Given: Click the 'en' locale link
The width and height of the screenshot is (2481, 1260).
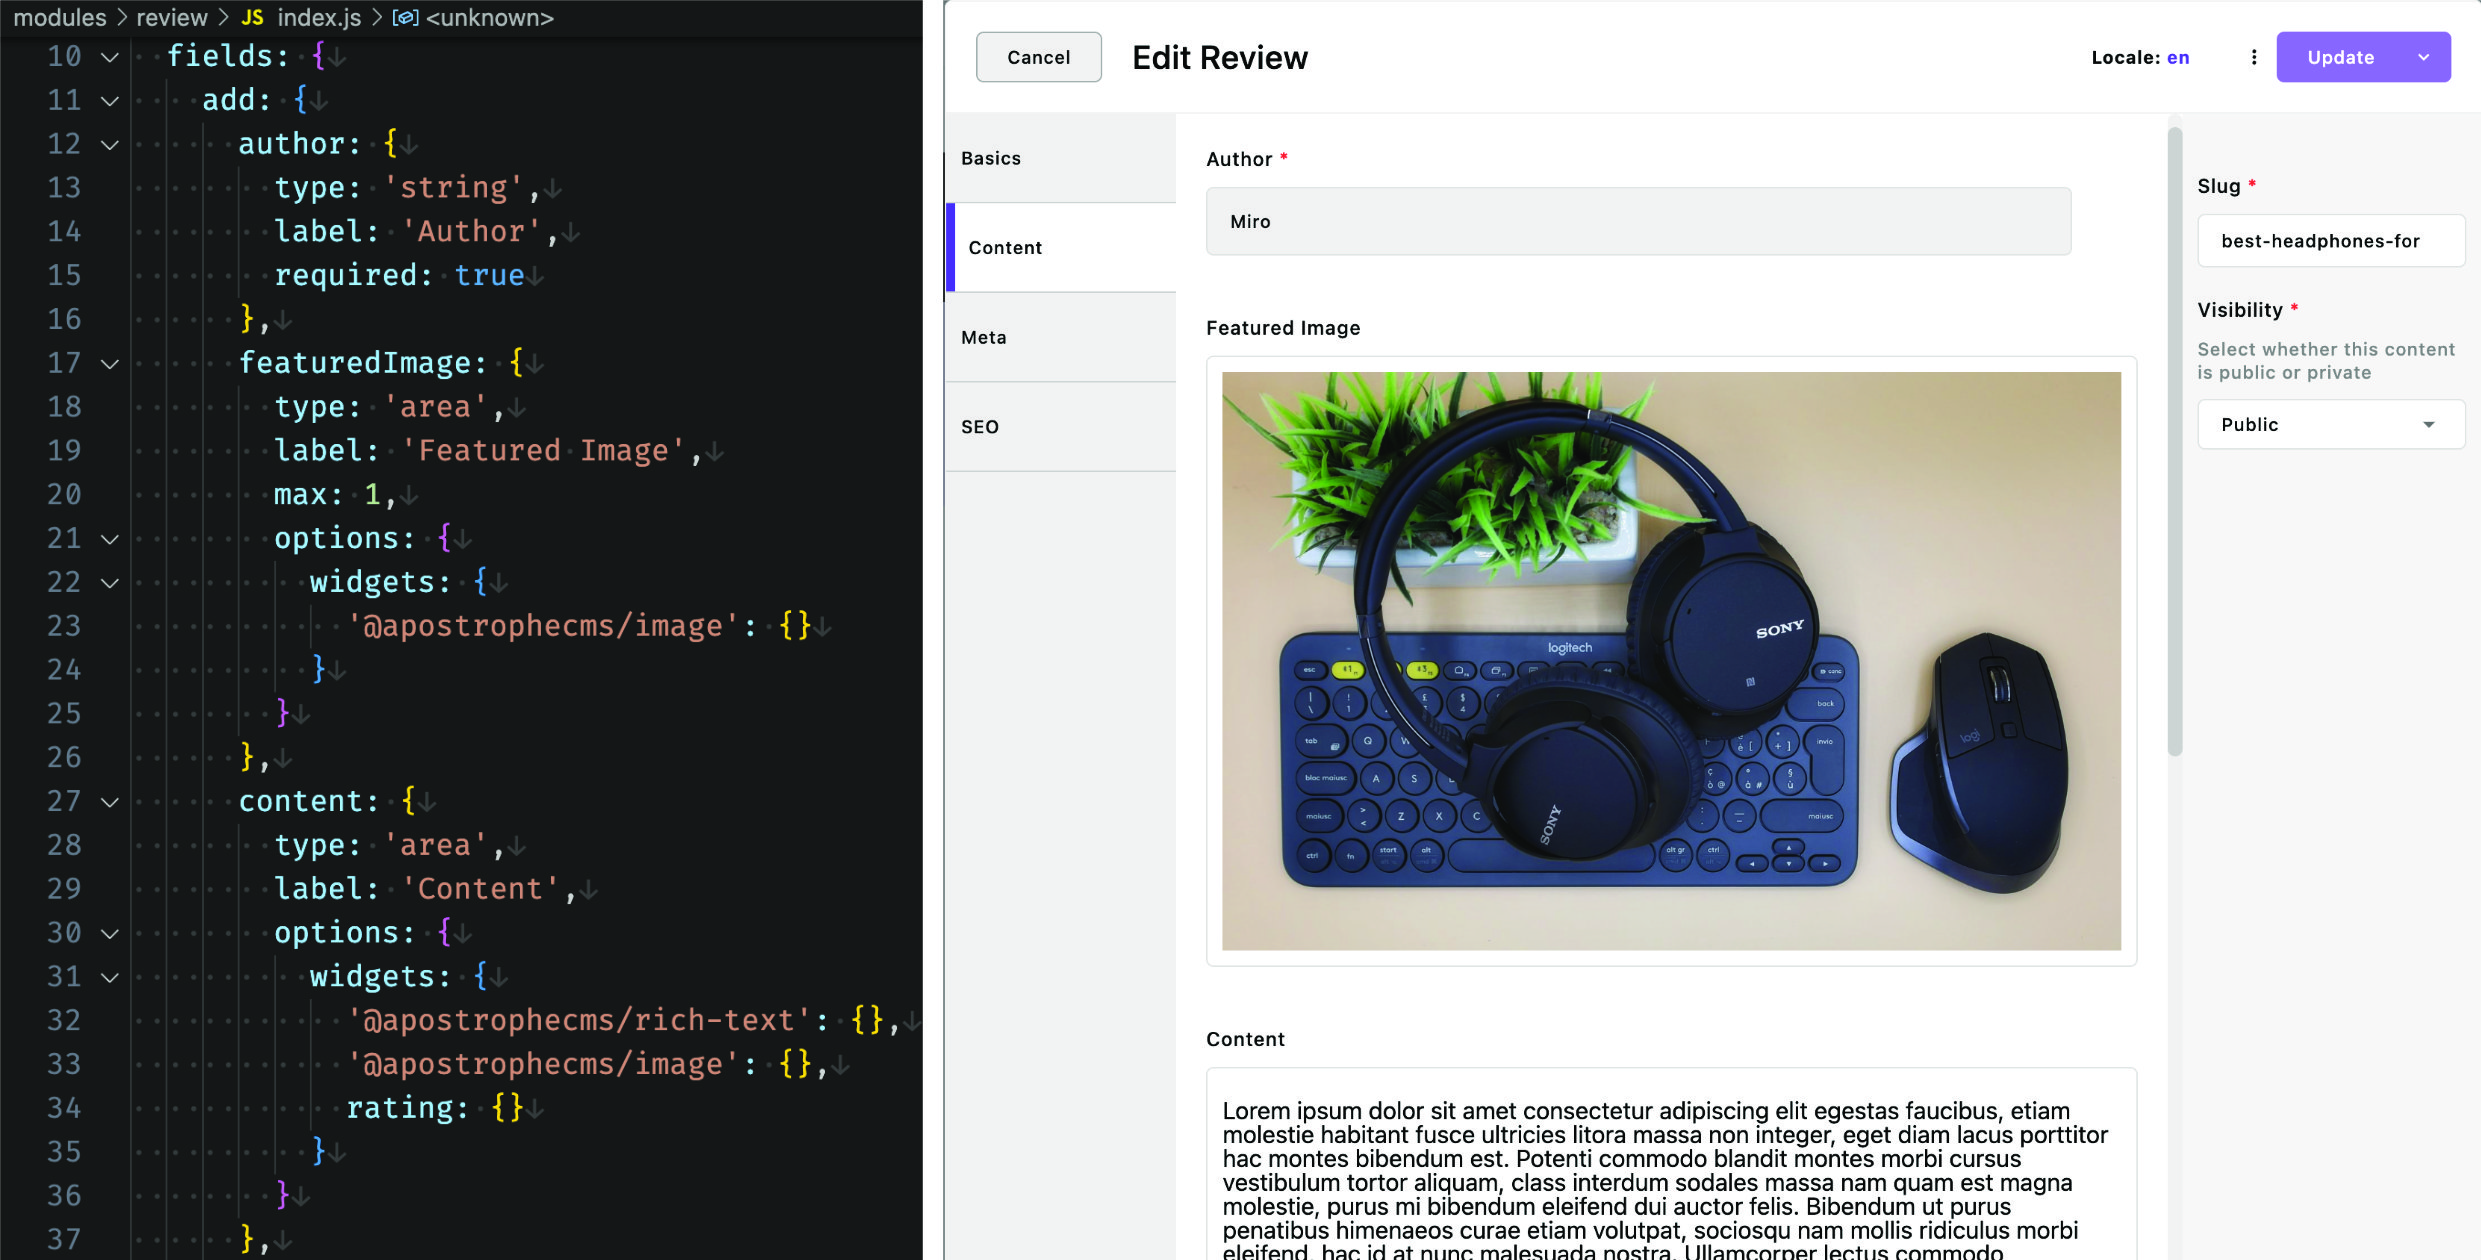Looking at the screenshot, I should tap(2177, 57).
